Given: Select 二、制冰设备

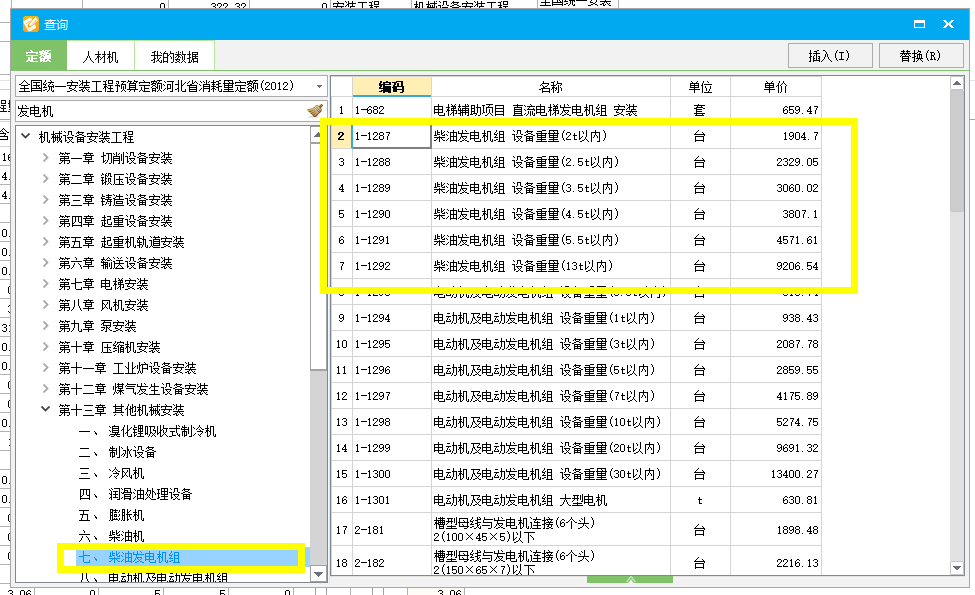Looking at the screenshot, I should (118, 452).
